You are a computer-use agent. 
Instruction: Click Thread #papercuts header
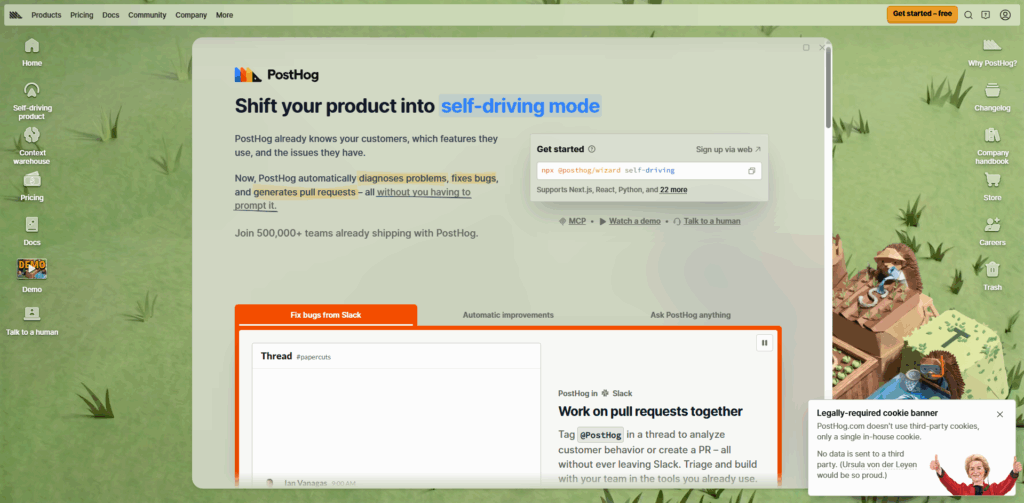[396, 356]
